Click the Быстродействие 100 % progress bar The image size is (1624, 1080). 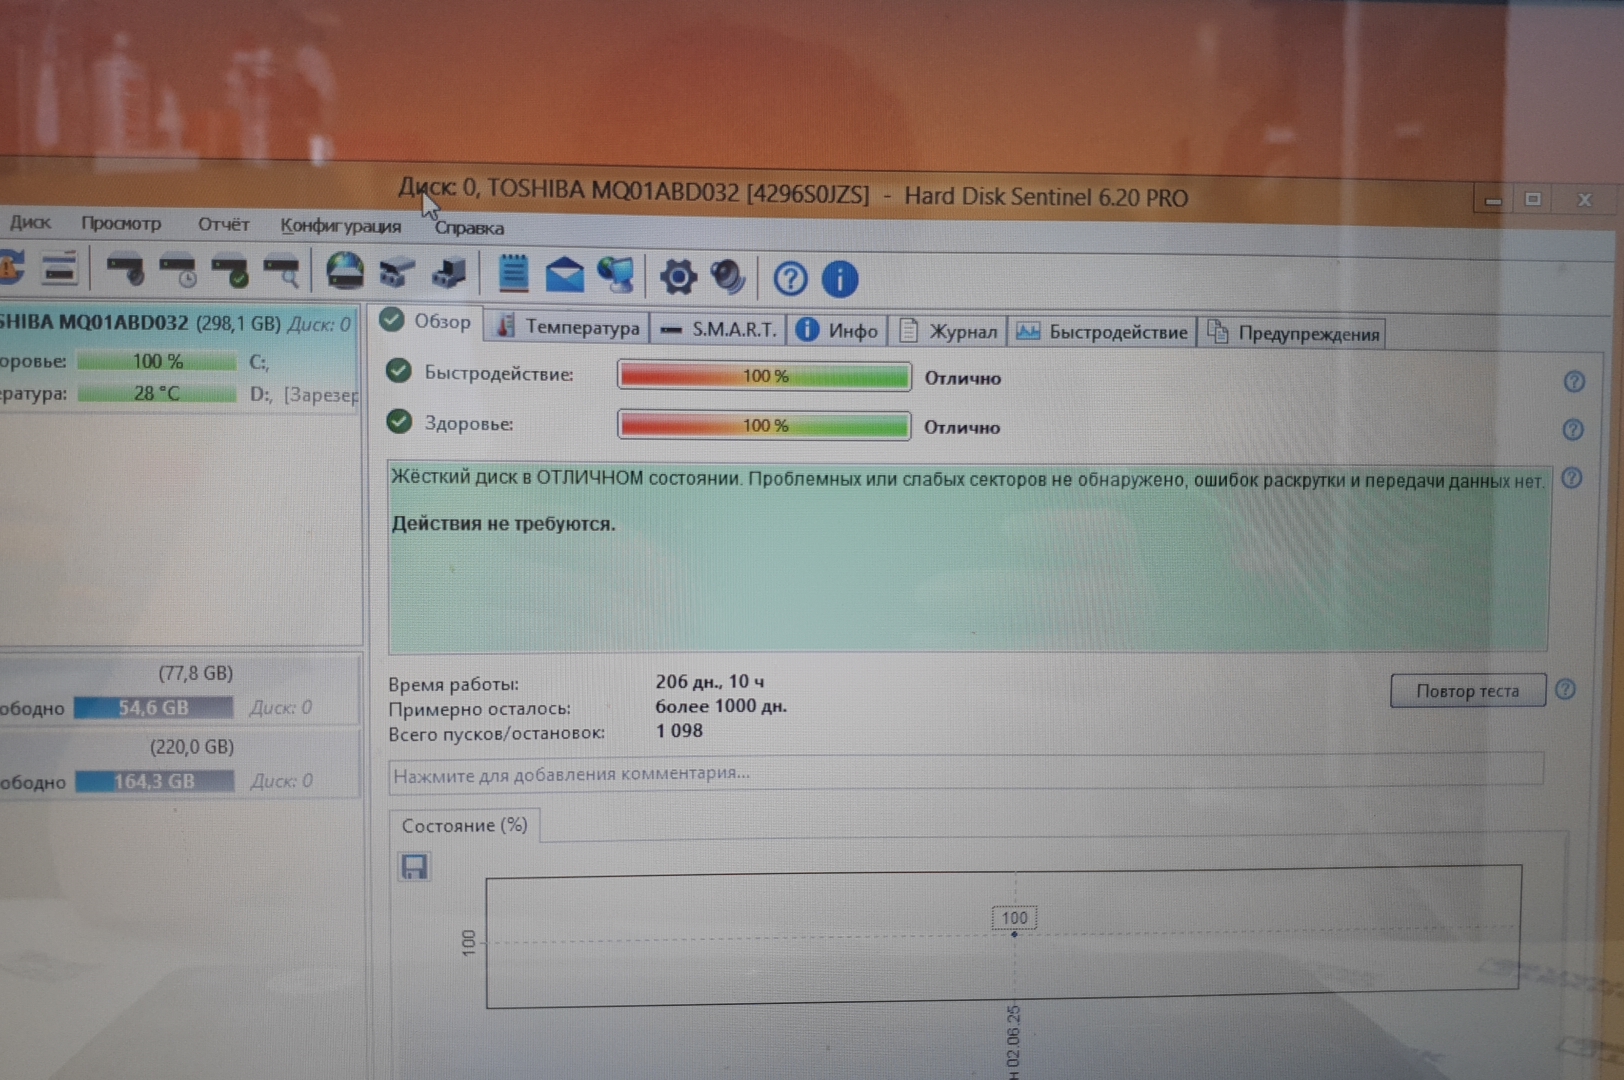click(x=764, y=376)
